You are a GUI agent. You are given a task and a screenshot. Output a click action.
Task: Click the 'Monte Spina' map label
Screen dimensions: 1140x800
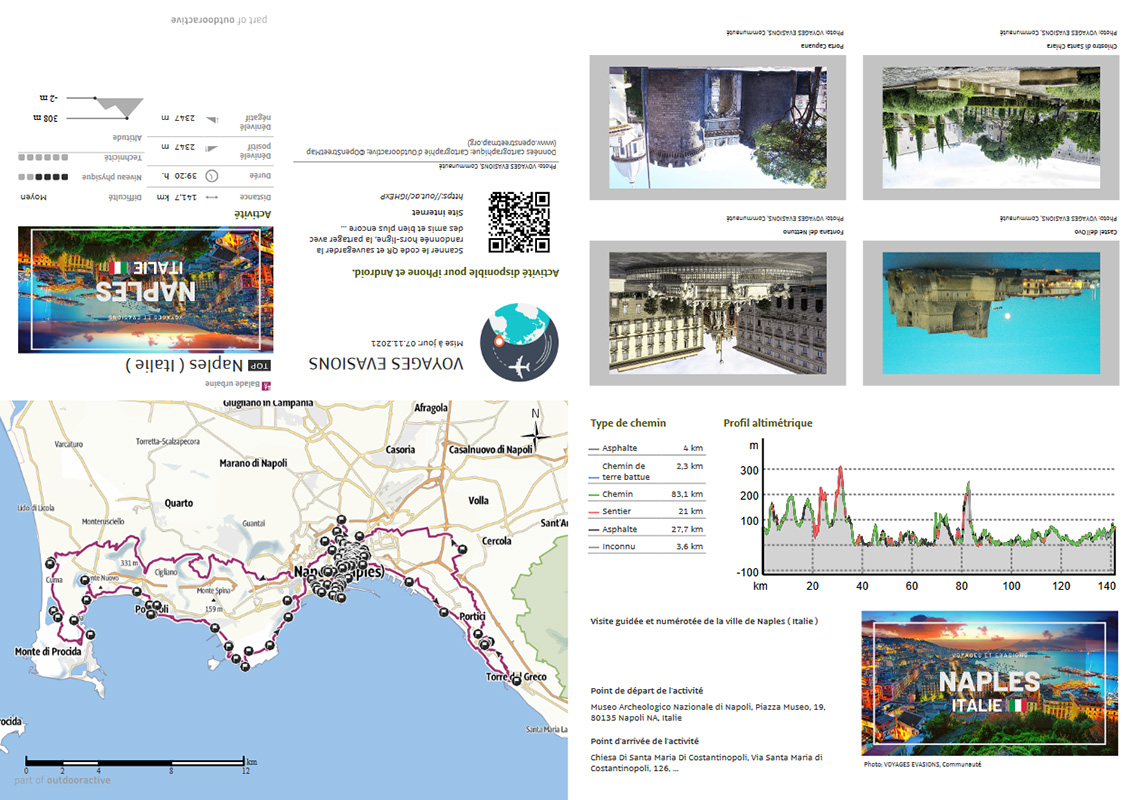(x=213, y=591)
